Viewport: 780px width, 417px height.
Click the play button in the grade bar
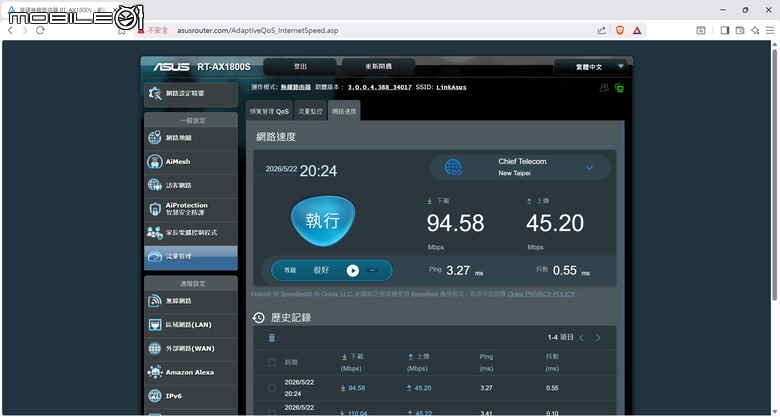pyautogui.click(x=353, y=270)
